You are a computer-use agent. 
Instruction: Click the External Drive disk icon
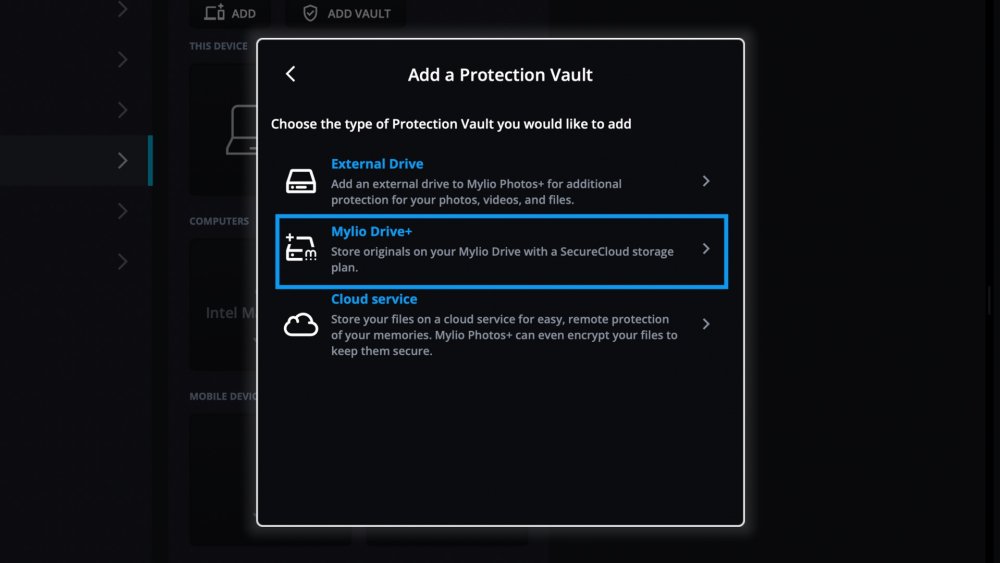click(301, 181)
